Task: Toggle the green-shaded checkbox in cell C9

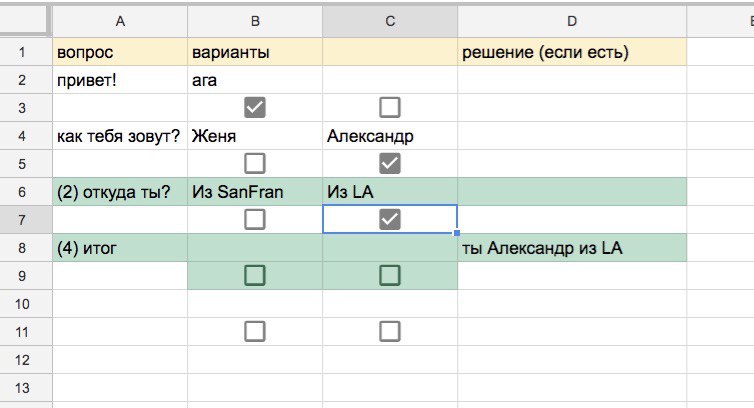Action: (x=390, y=275)
